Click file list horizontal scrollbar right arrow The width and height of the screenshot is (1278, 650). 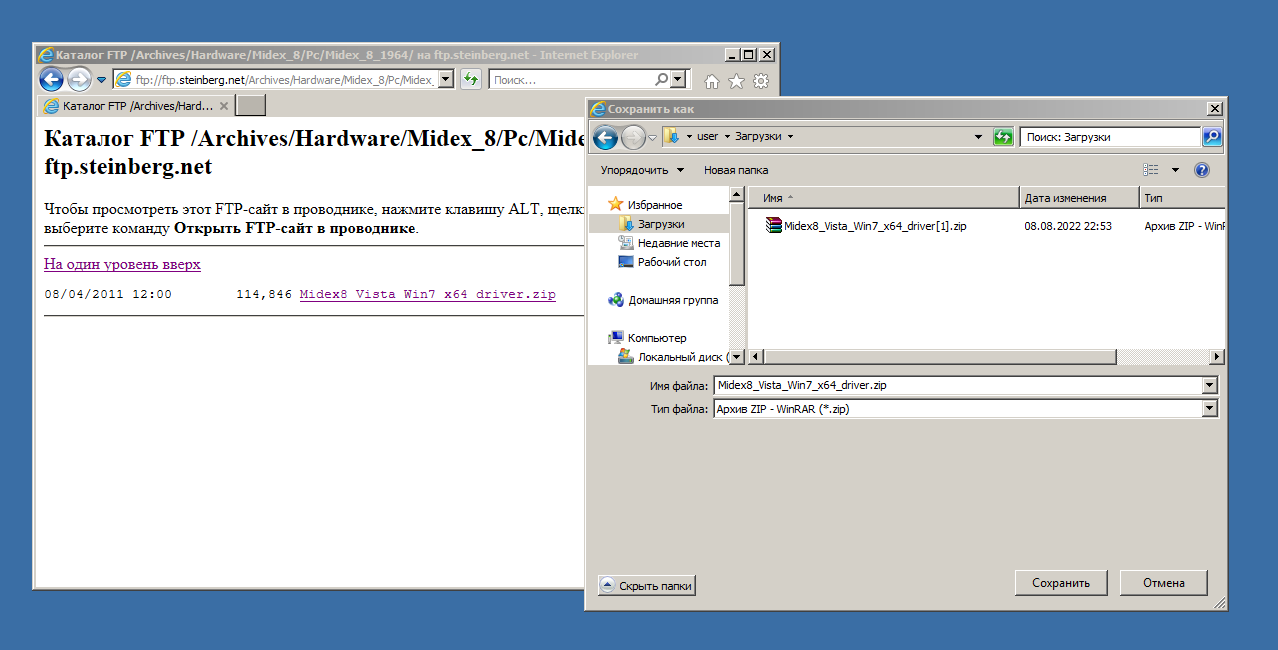pyautogui.click(x=1217, y=357)
